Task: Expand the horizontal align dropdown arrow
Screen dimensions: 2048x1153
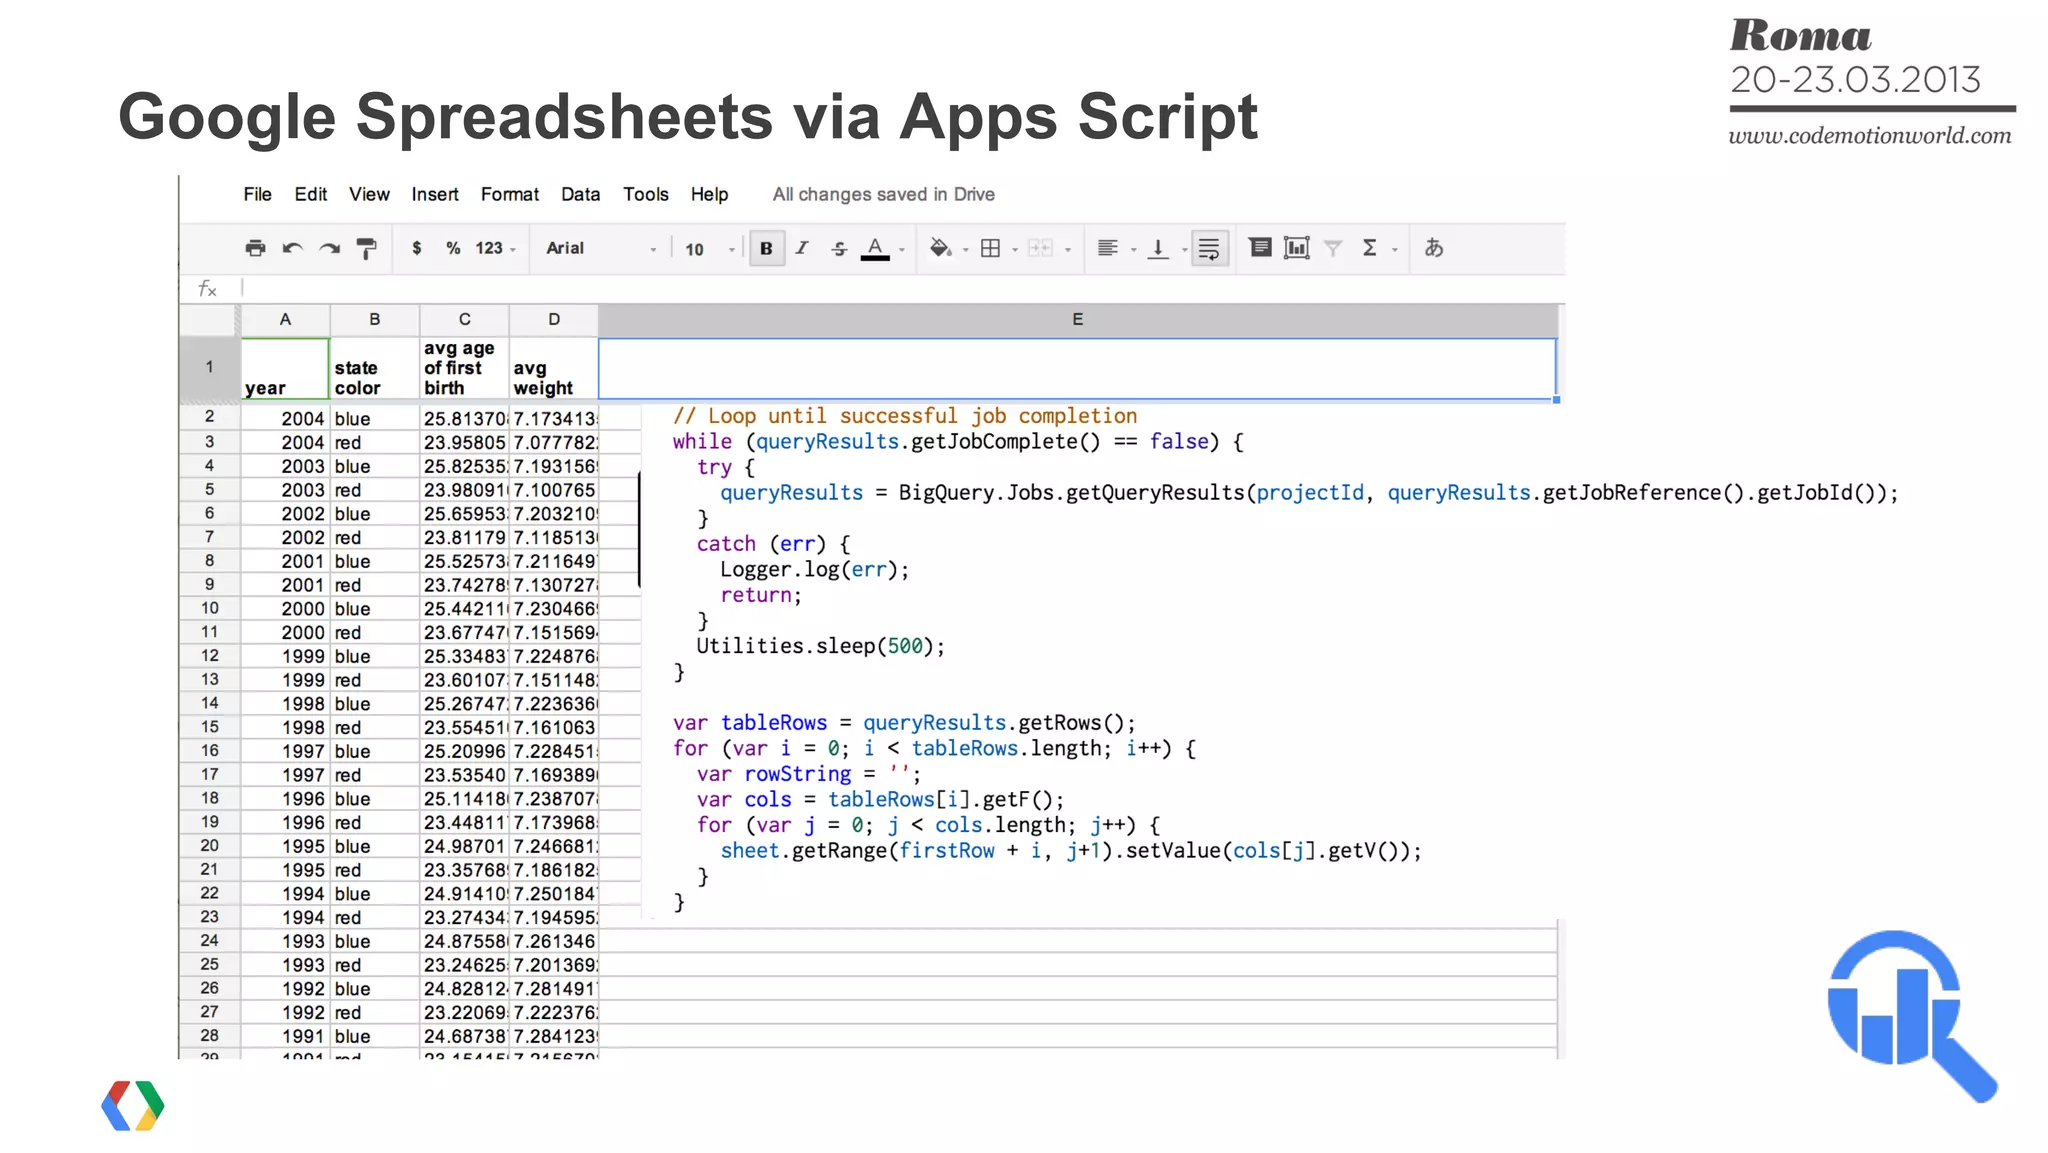Action: (x=1133, y=250)
